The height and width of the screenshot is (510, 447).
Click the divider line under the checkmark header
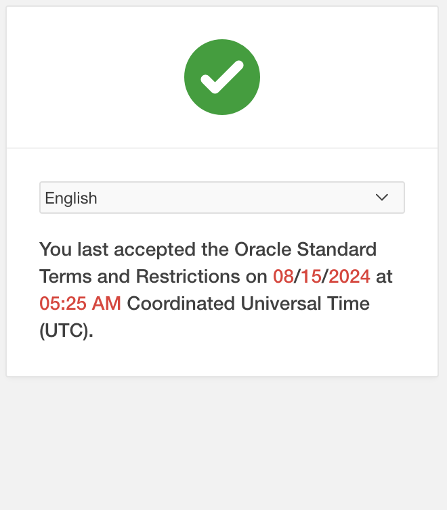(222, 148)
